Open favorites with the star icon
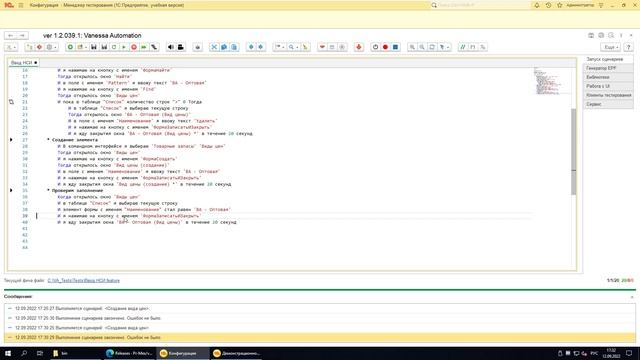Viewport: 640px width, 360px height. click(x=560, y=5)
